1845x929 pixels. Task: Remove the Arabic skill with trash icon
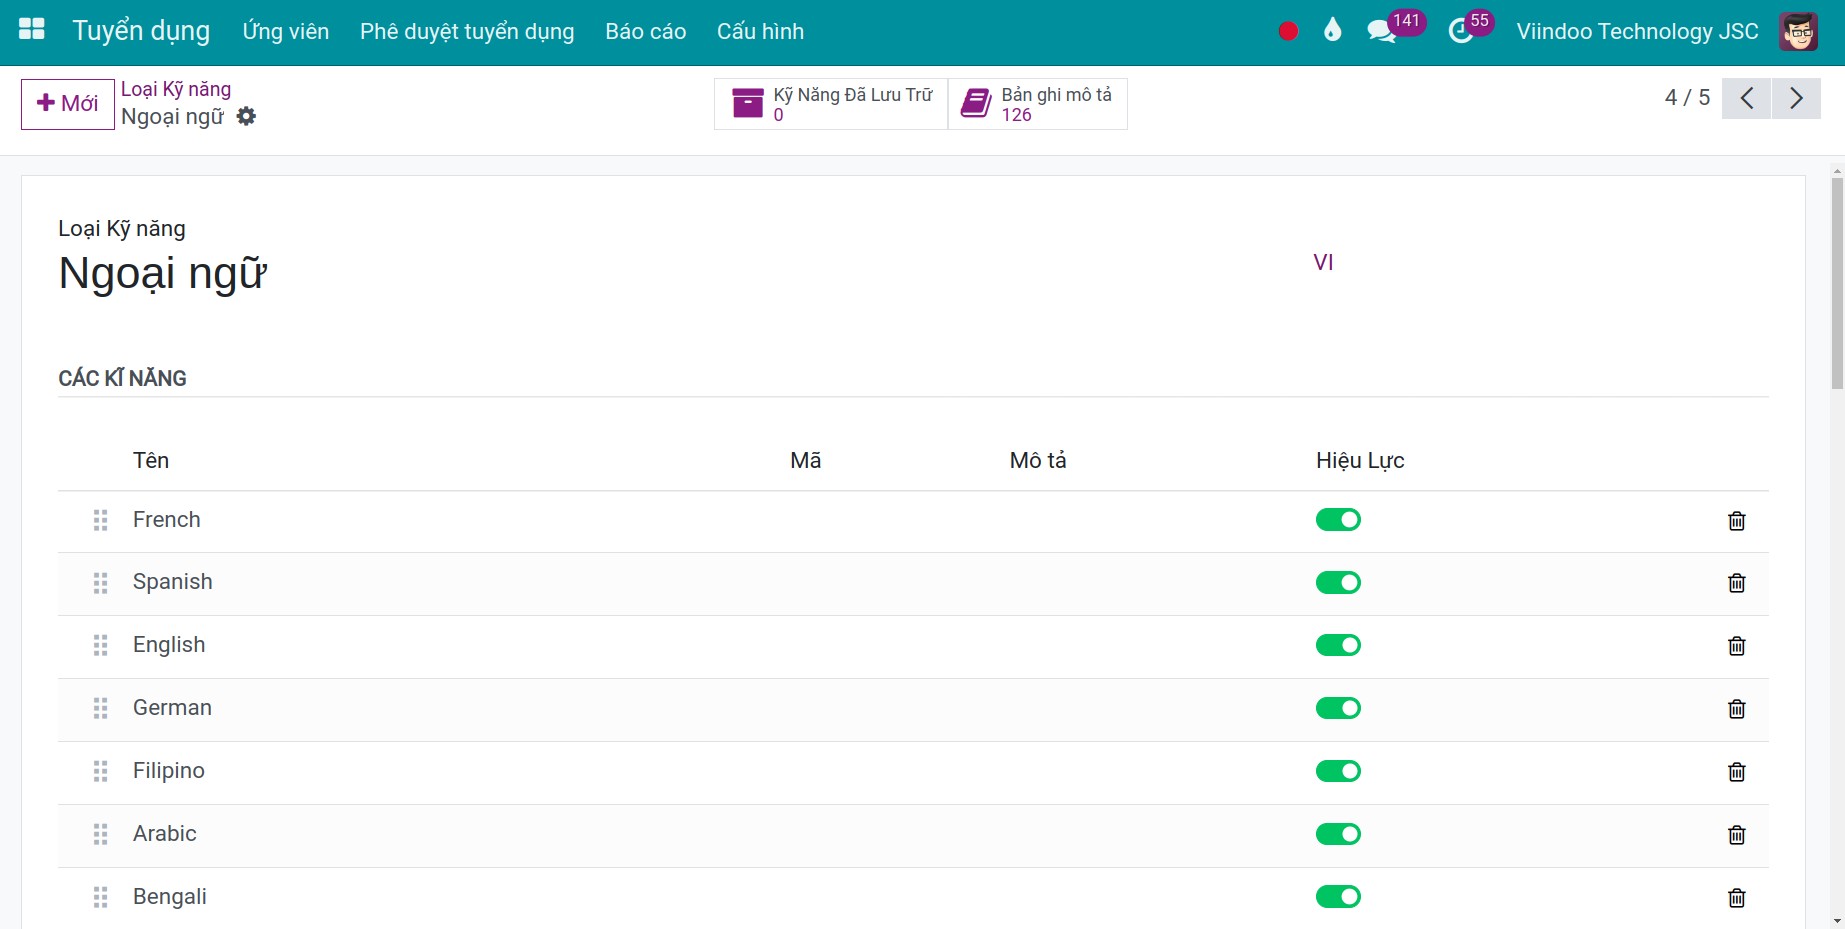click(1736, 835)
